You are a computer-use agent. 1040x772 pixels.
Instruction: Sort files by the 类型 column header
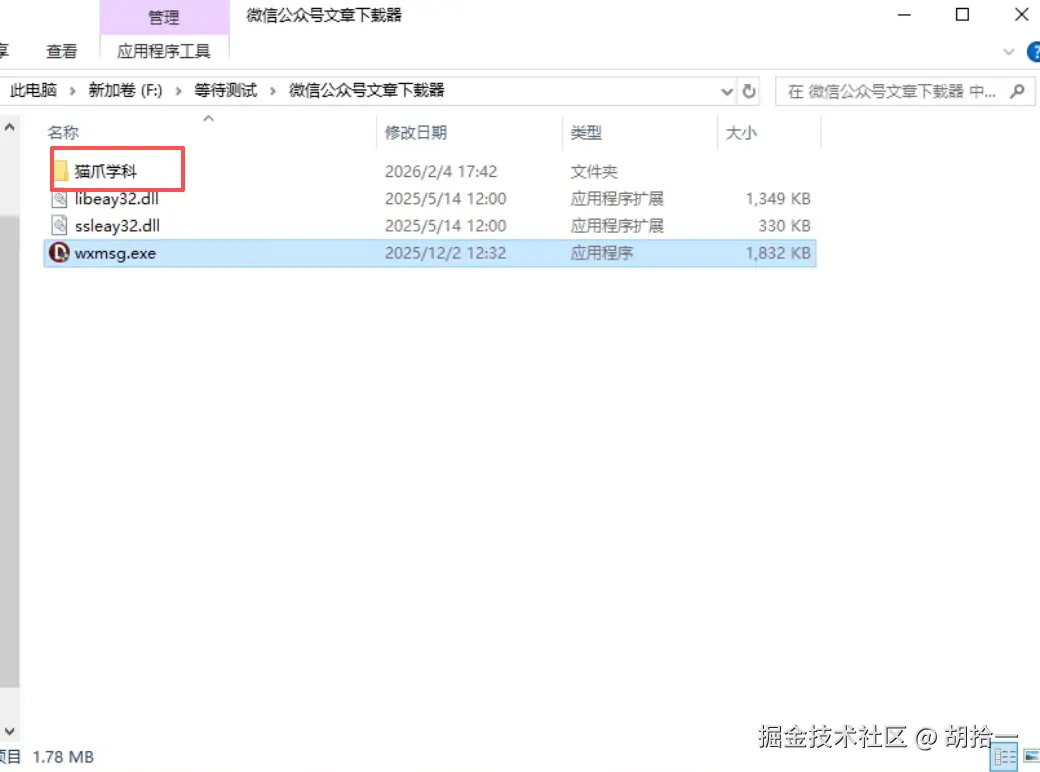[586, 133]
